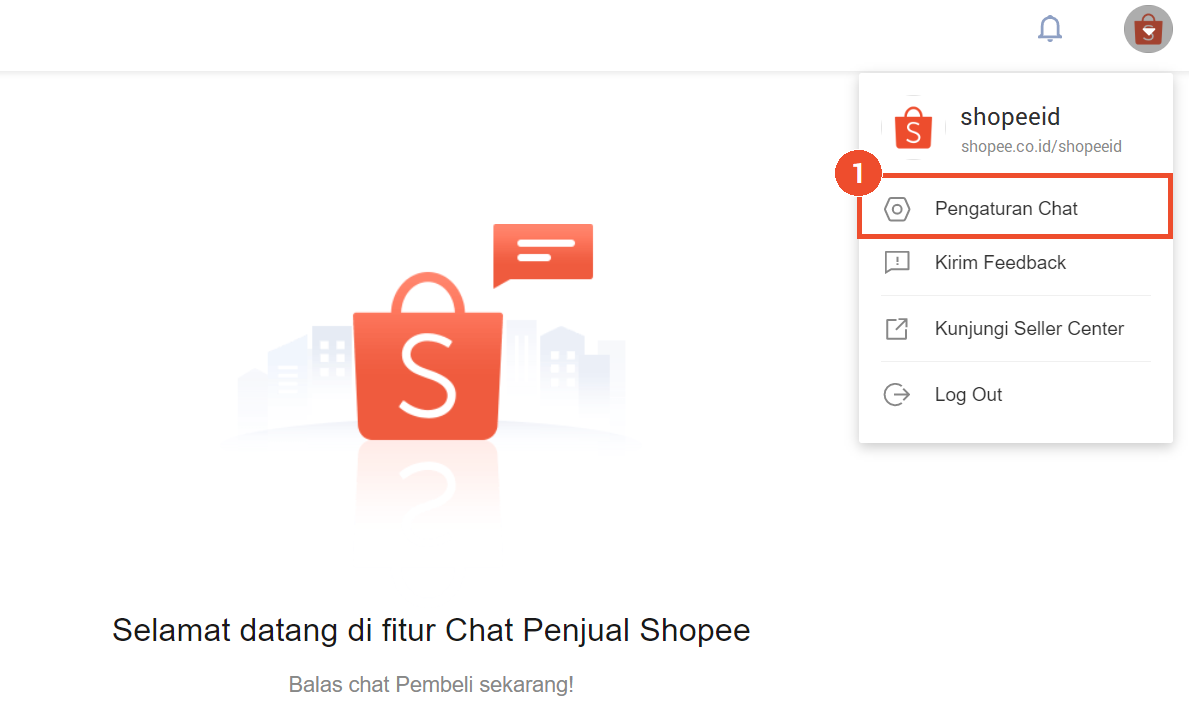Open the profile avatar dropdown
This screenshot has width=1189, height=717.
1148,29
